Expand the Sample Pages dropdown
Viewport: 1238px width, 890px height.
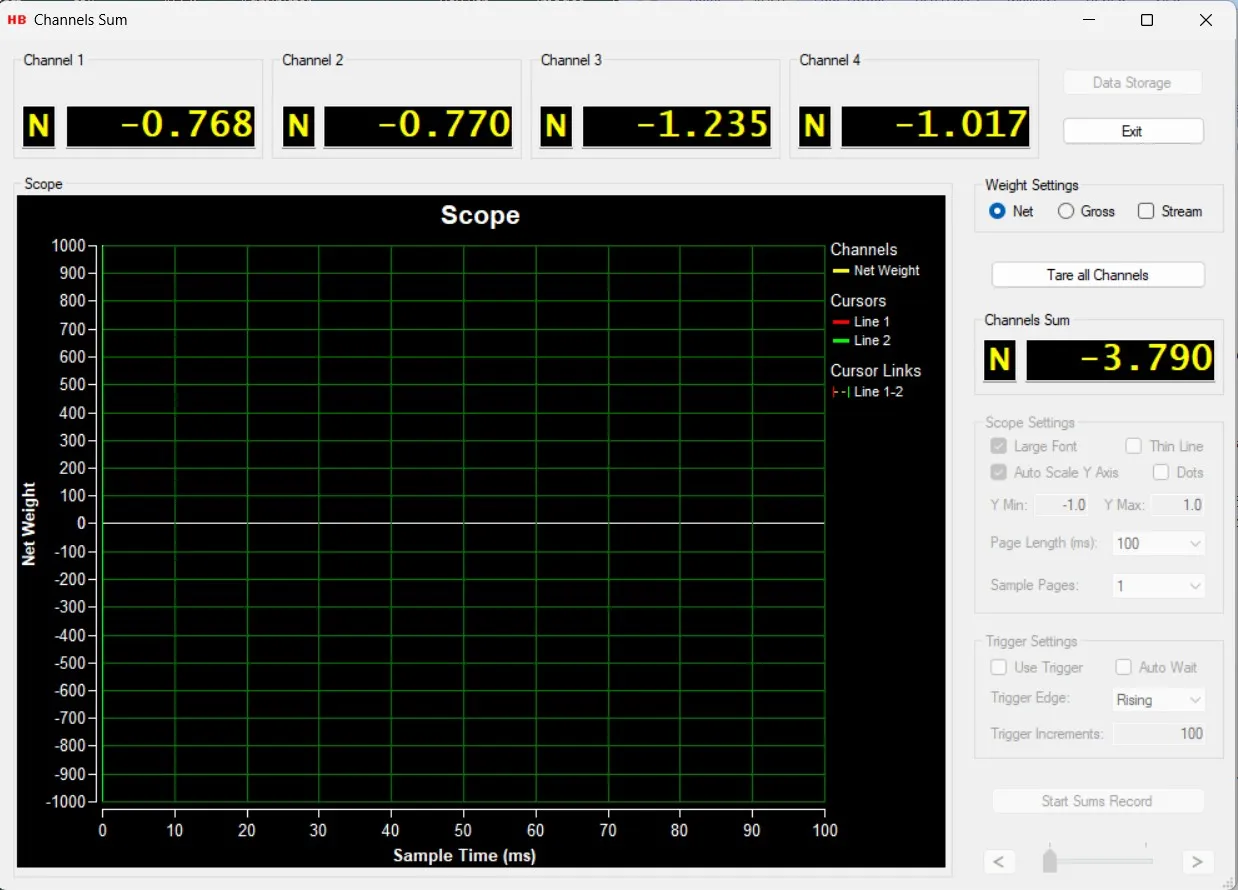pyautogui.click(x=1158, y=586)
